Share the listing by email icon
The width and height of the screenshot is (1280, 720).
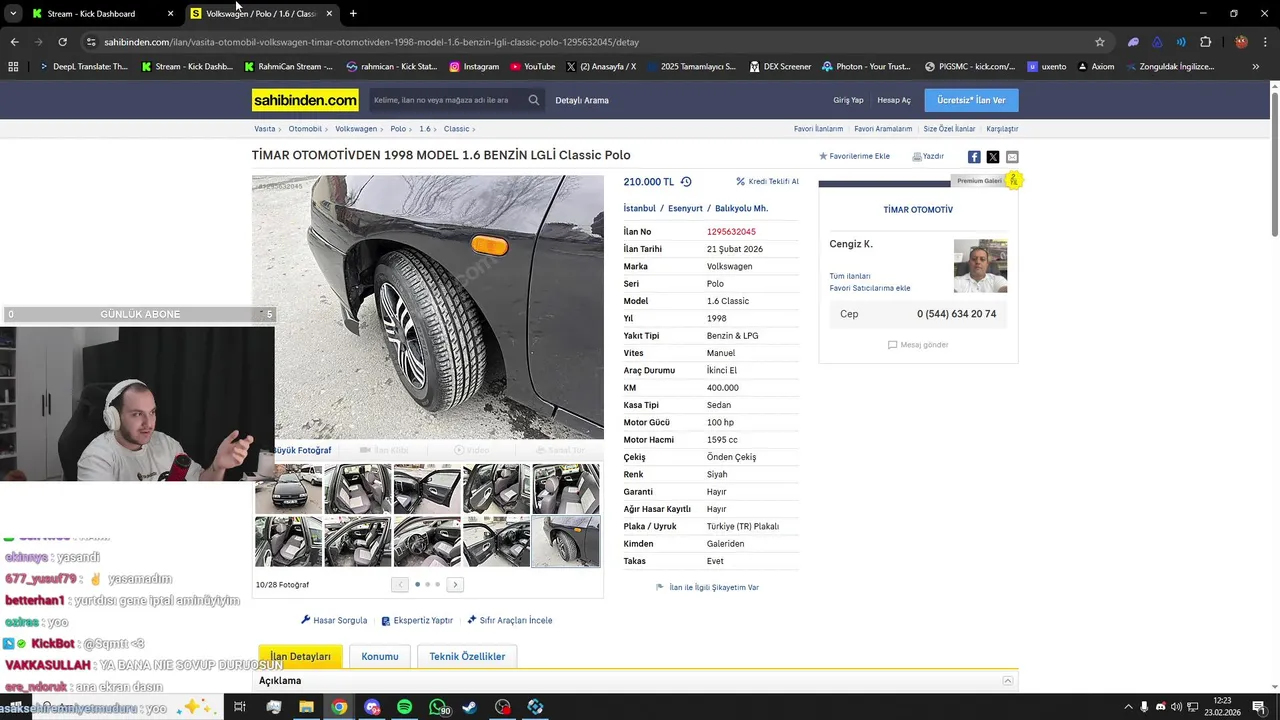tap(1012, 157)
